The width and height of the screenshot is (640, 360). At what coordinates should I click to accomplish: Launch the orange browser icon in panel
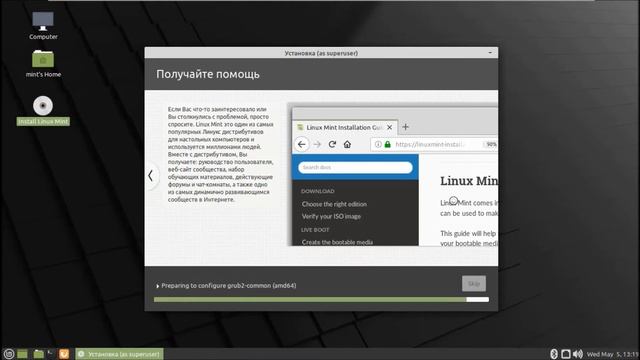click(x=64, y=354)
